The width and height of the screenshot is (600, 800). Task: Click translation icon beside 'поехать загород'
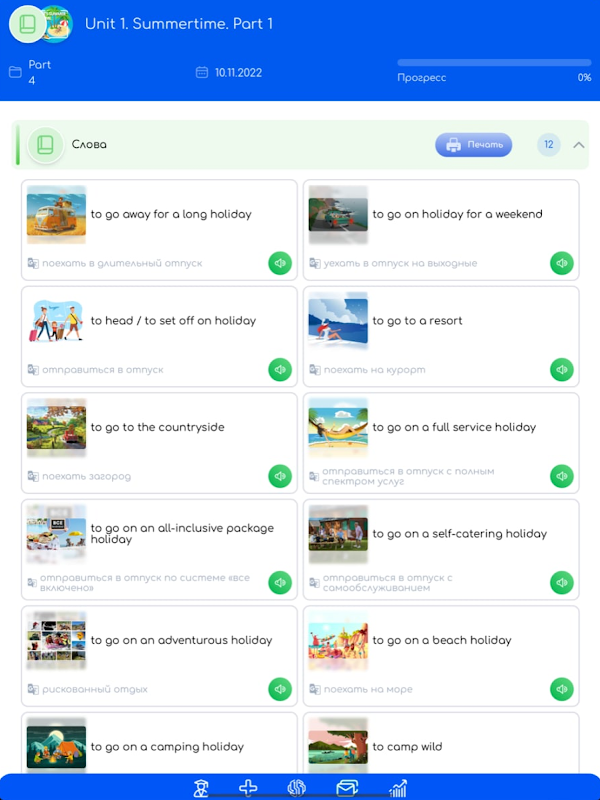point(33,476)
